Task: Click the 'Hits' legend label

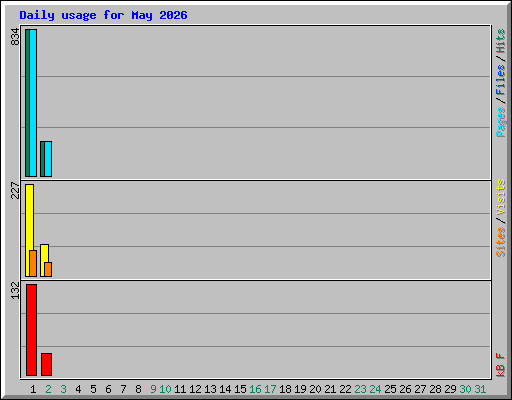Action: pyautogui.click(x=500, y=41)
